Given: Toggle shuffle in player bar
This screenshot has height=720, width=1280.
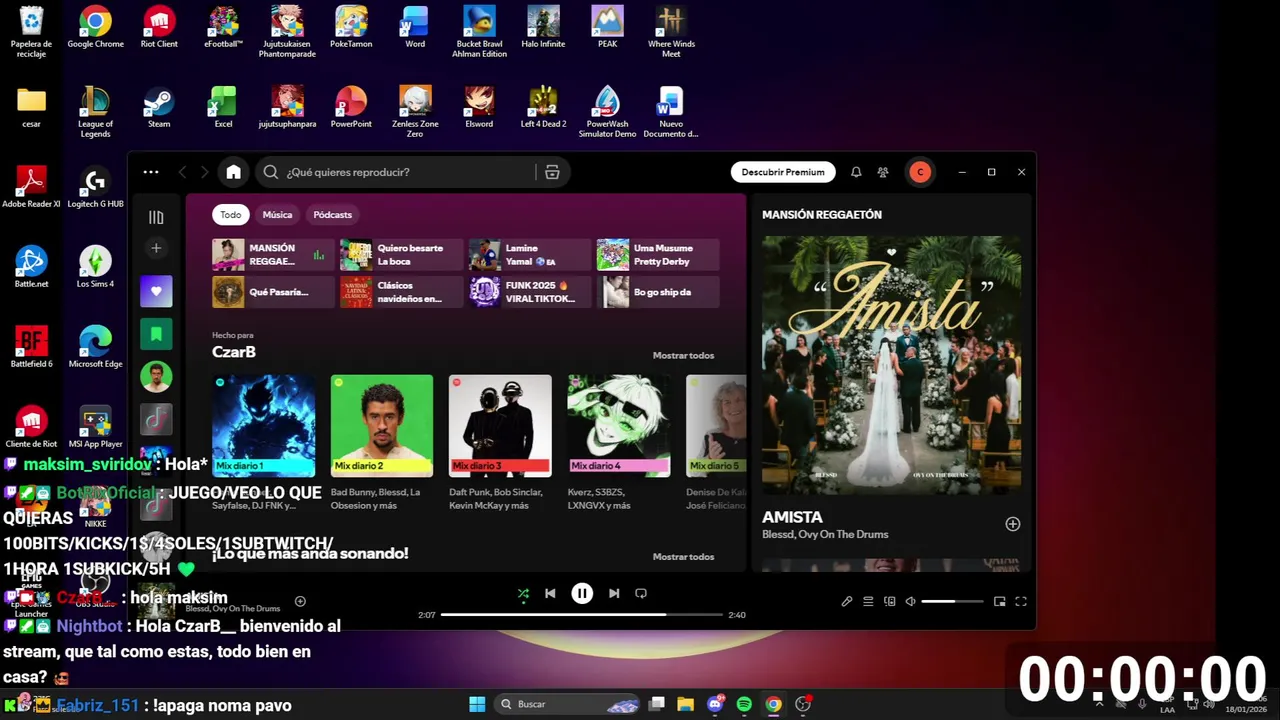Looking at the screenshot, I should click(x=523, y=593).
